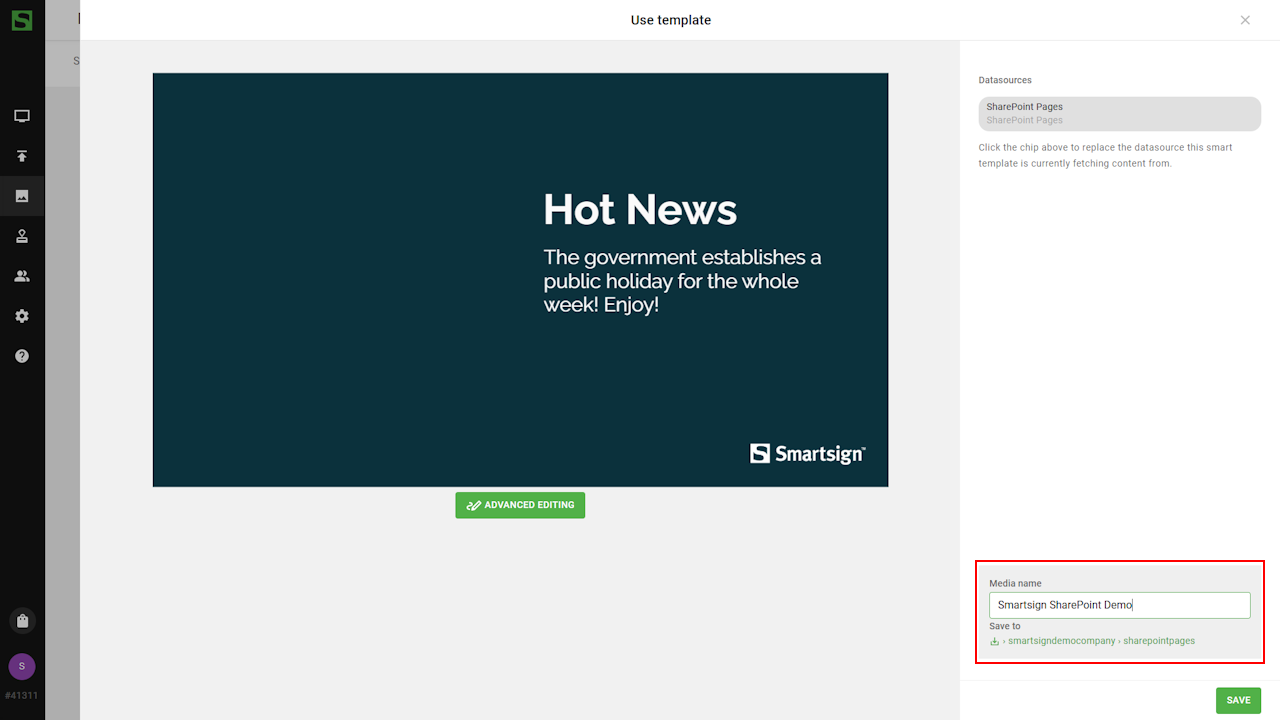Open the shopping bag store icon
Screen dimensions: 1280x720
[x=22, y=620]
